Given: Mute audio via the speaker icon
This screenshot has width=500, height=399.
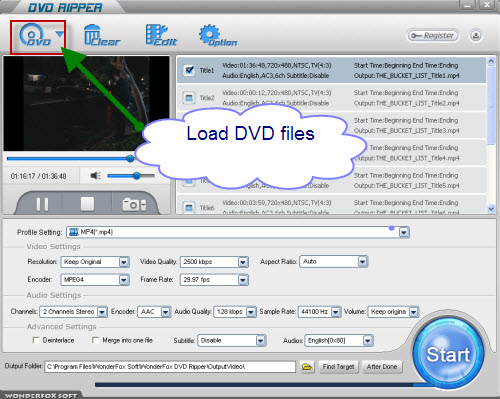Looking at the screenshot, I should (96, 175).
